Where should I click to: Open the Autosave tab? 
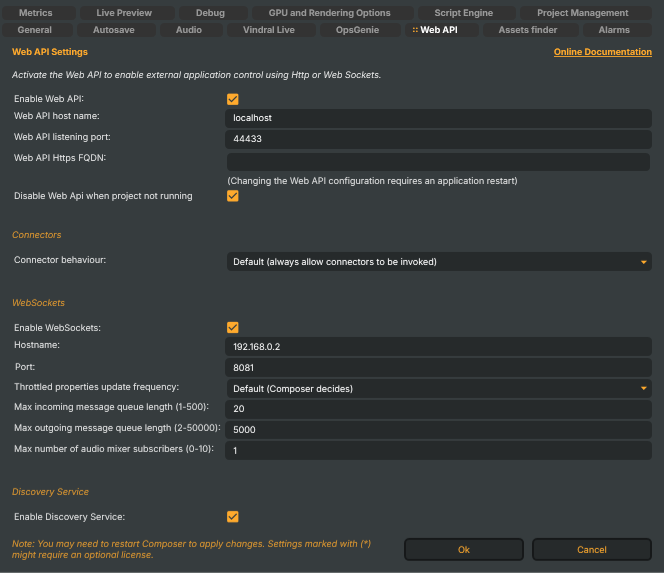(x=114, y=30)
